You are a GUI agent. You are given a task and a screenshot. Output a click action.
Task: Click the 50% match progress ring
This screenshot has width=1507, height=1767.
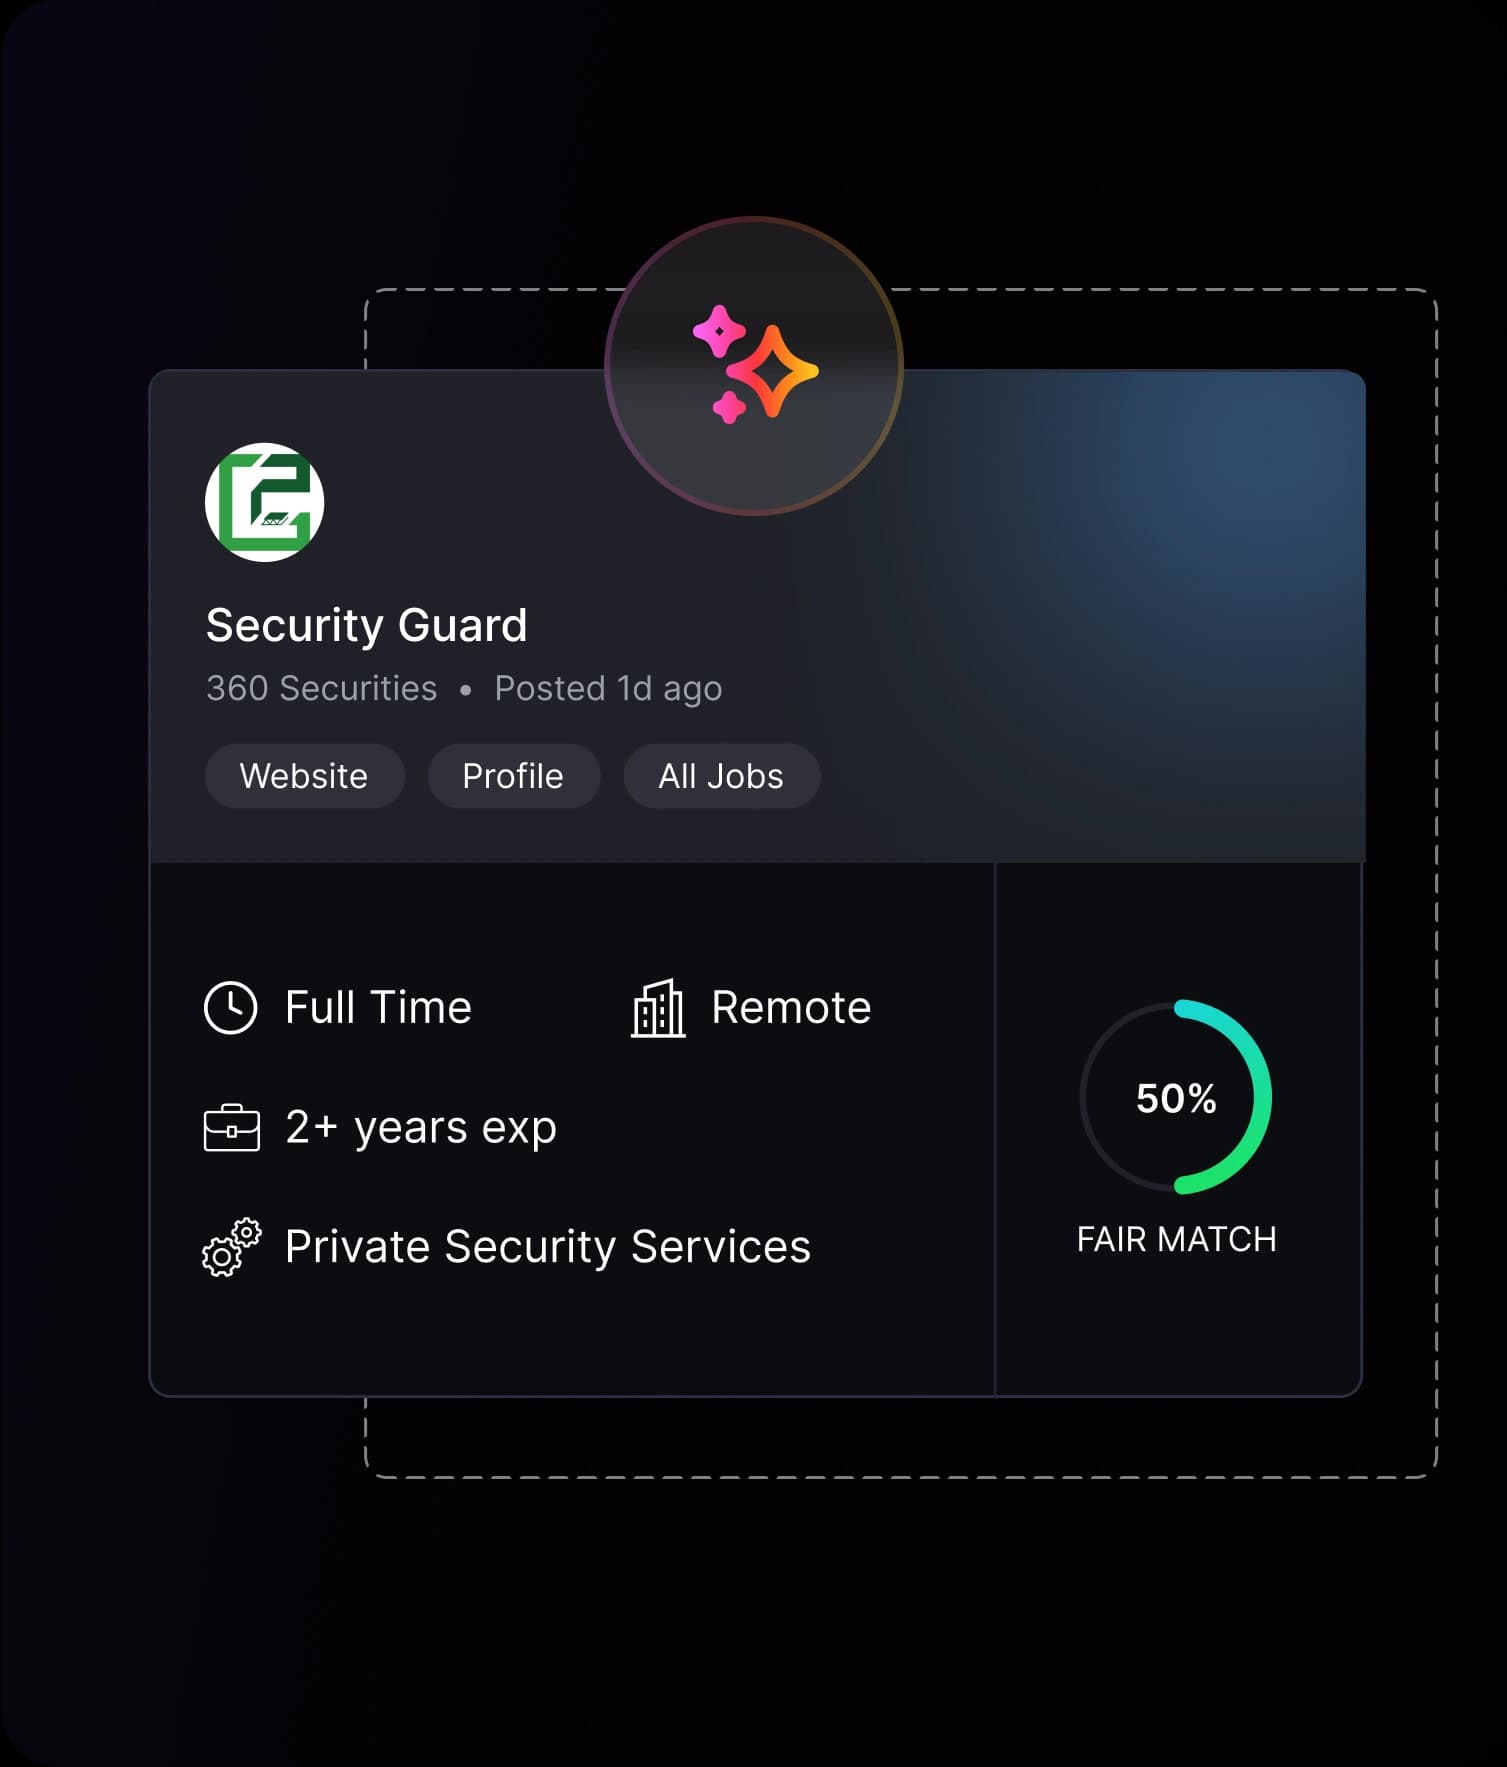tap(1176, 1097)
